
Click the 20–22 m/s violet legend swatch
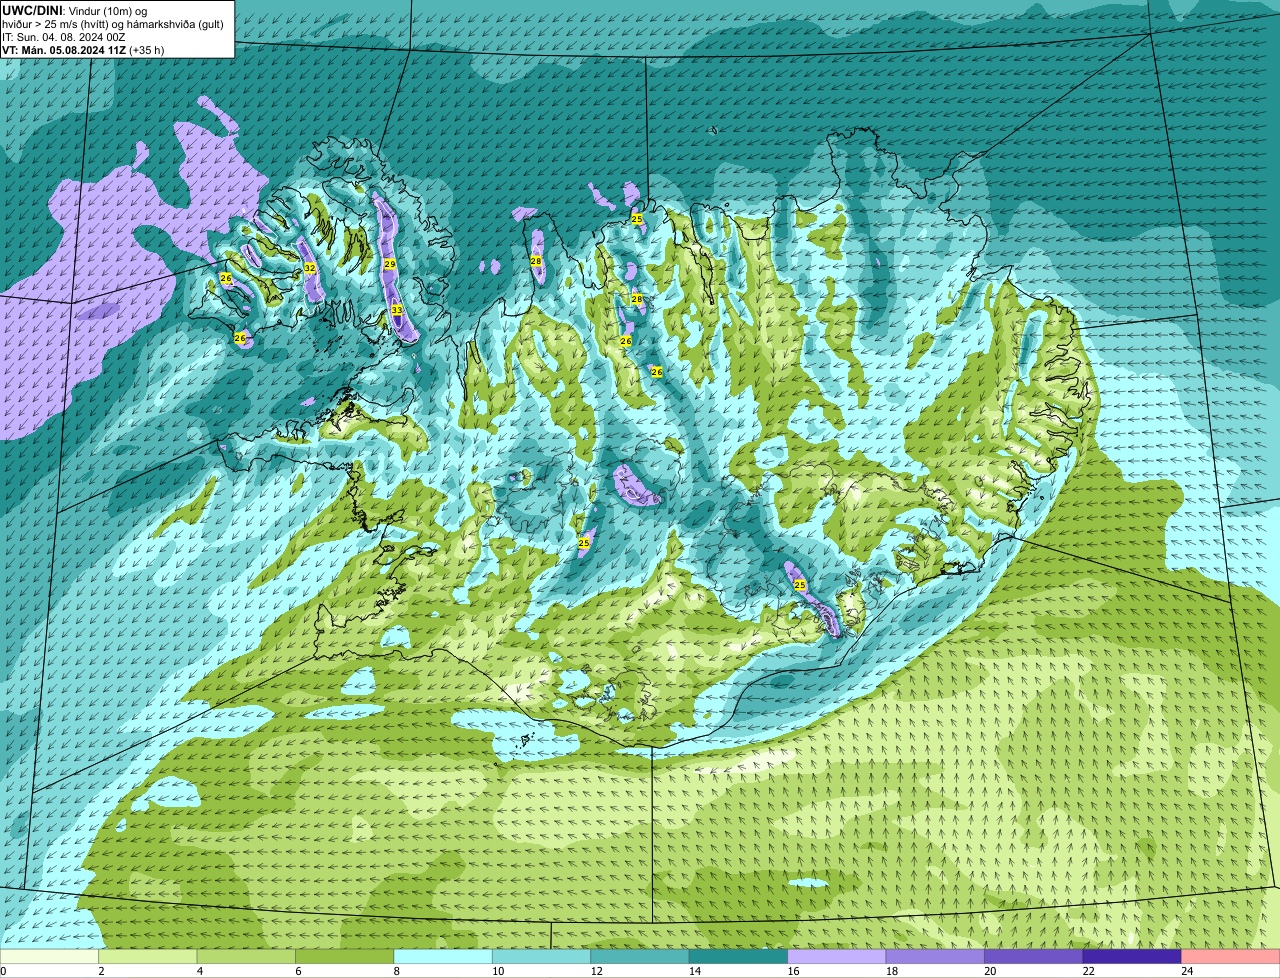point(1034,957)
